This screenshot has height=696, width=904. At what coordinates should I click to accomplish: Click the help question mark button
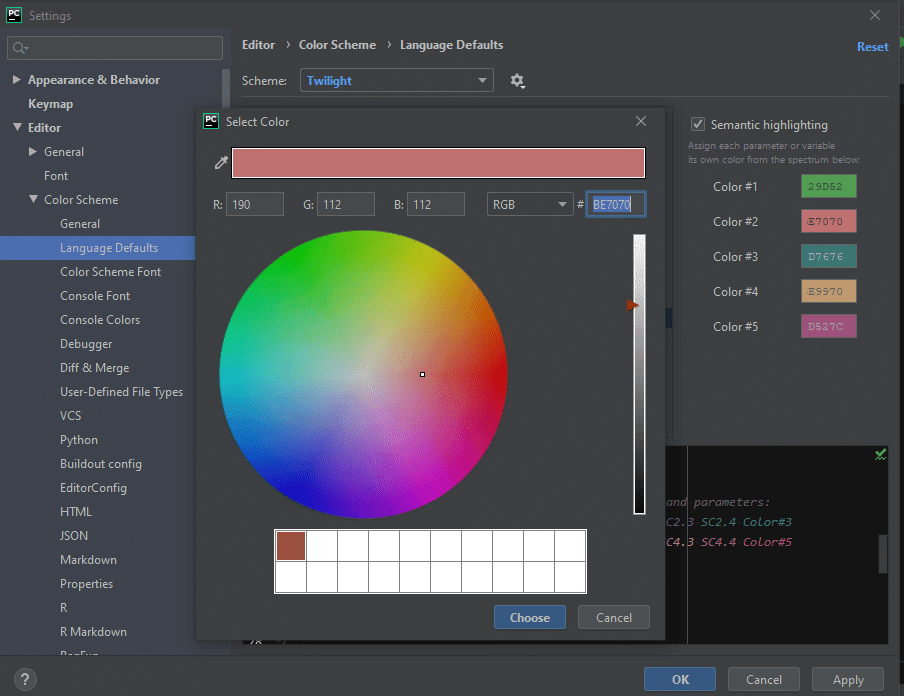click(25, 679)
